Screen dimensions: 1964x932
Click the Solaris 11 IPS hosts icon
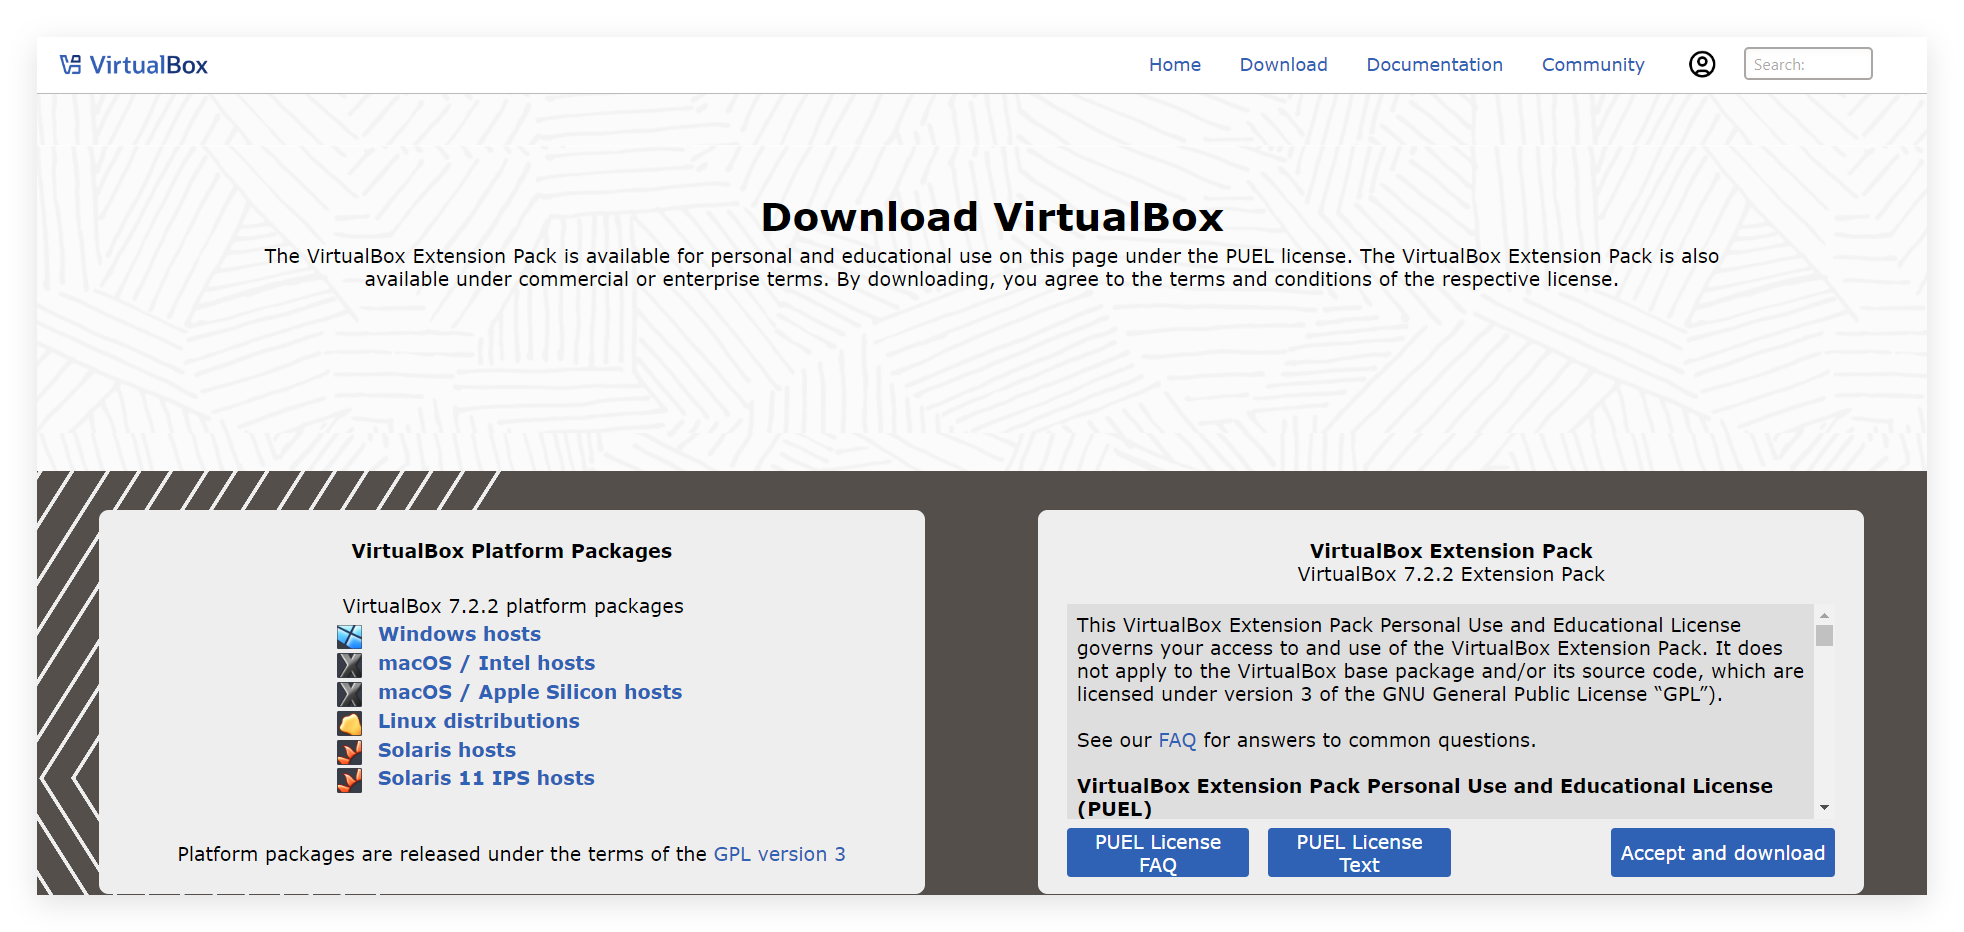(350, 780)
